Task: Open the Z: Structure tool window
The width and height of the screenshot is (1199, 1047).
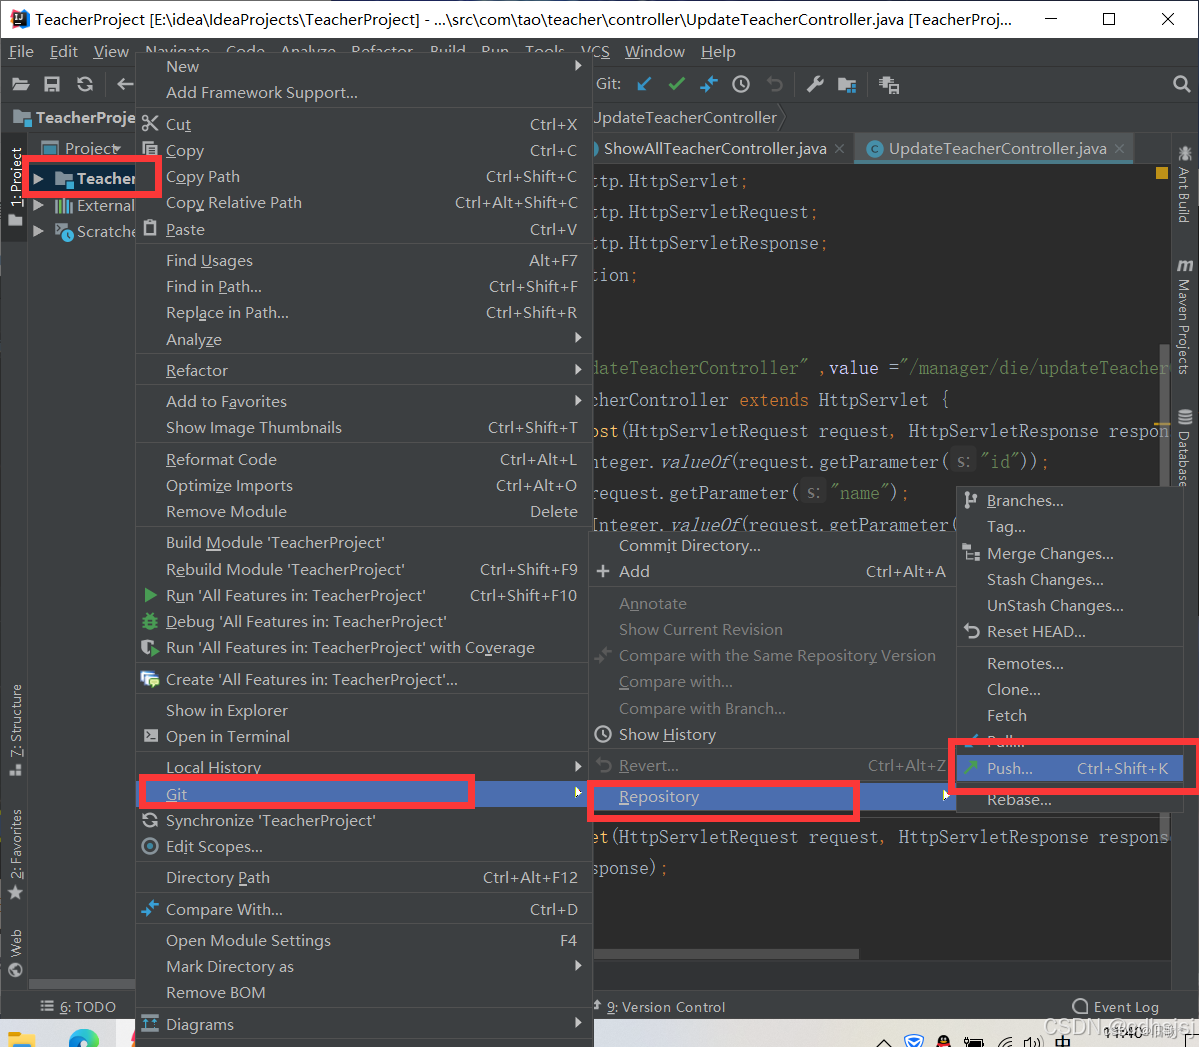Action: (x=15, y=730)
